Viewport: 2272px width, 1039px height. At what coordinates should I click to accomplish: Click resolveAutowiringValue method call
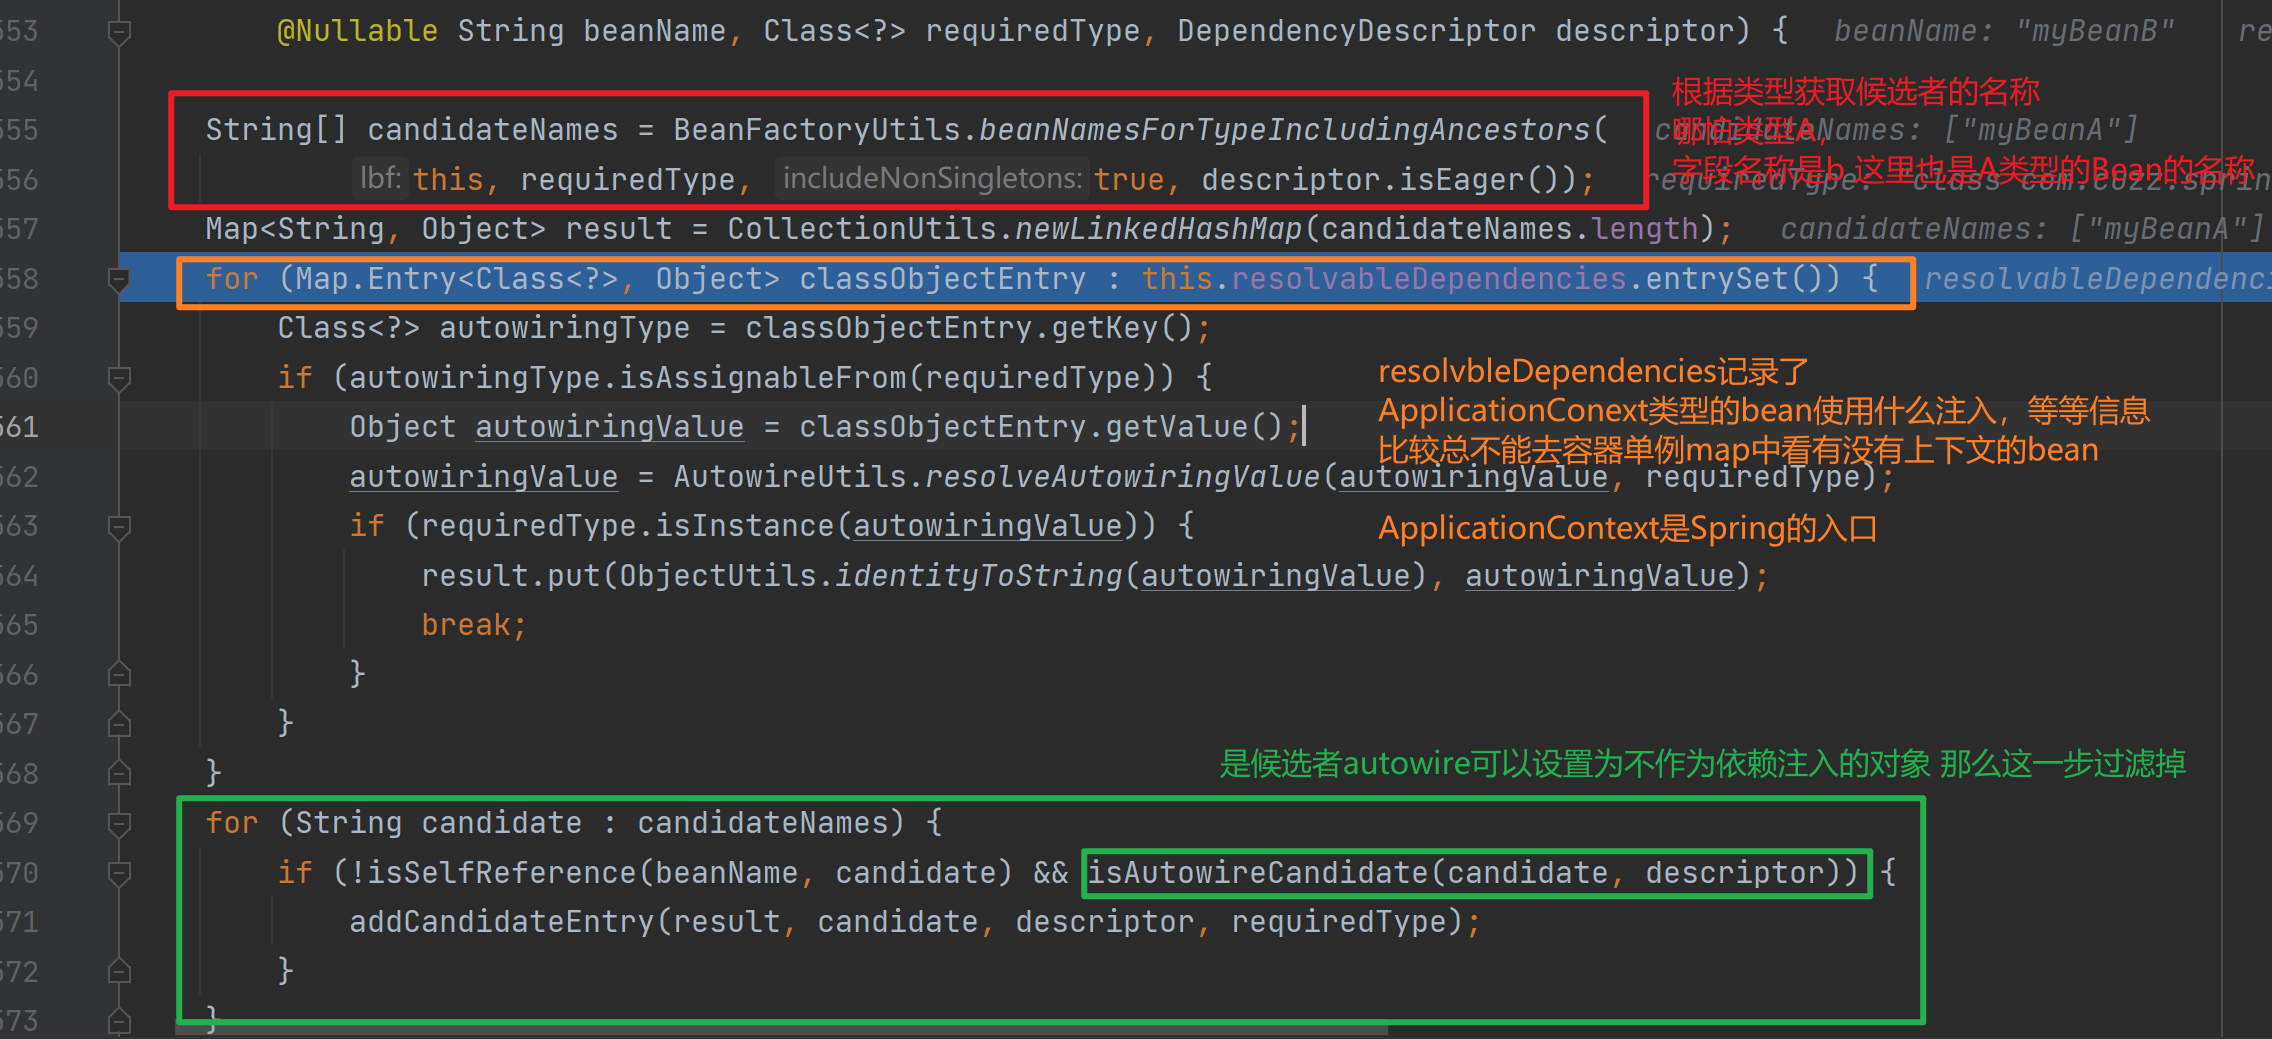click(x=1123, y=477)
